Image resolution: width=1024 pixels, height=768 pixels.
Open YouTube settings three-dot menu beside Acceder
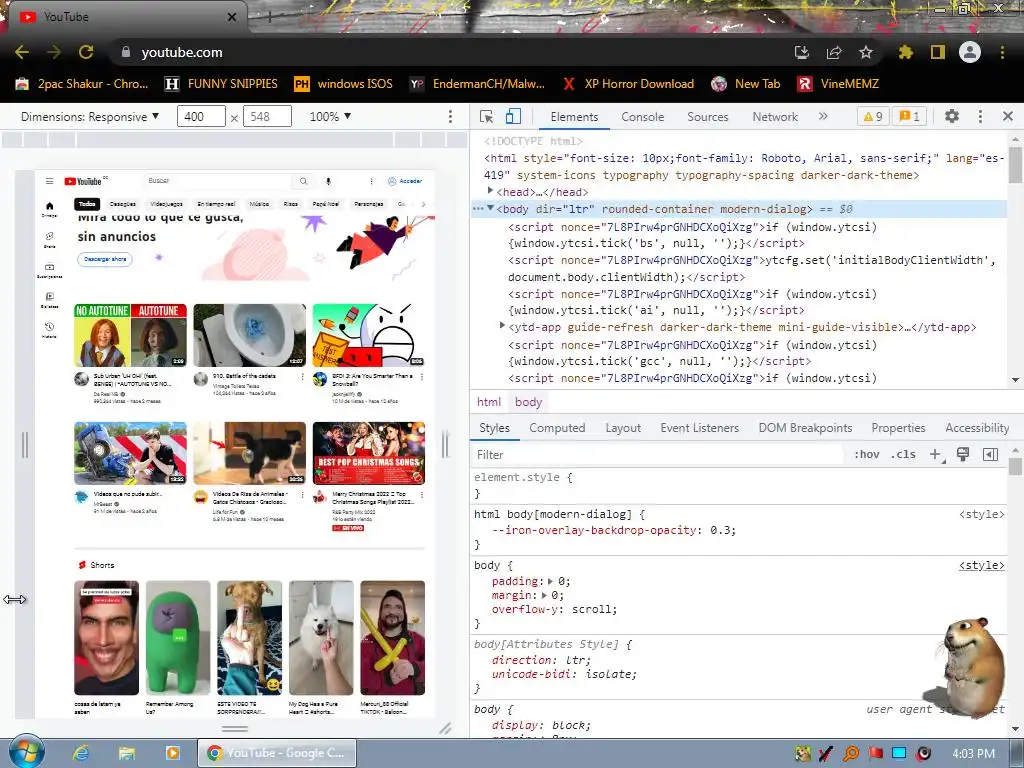[372, 182]
